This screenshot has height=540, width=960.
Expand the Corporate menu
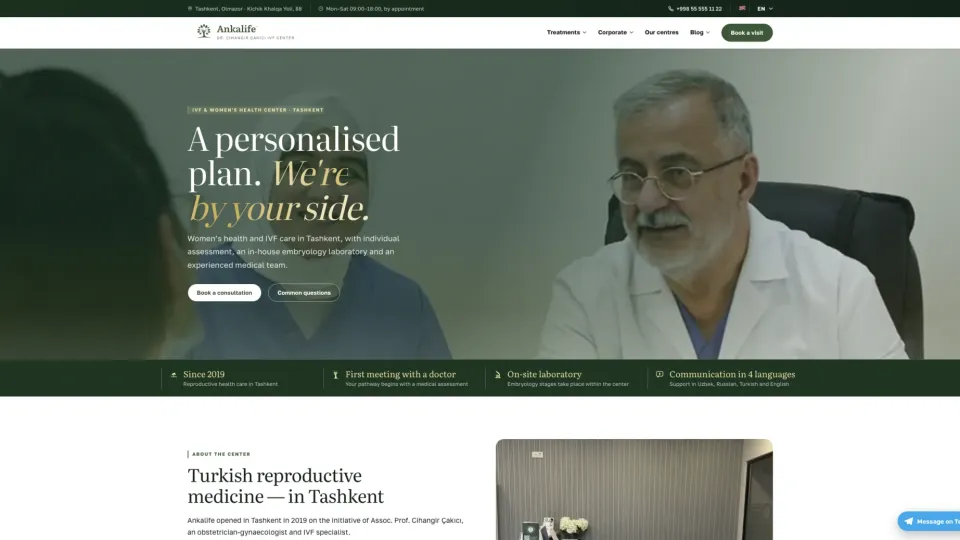(x=615, y=32)
